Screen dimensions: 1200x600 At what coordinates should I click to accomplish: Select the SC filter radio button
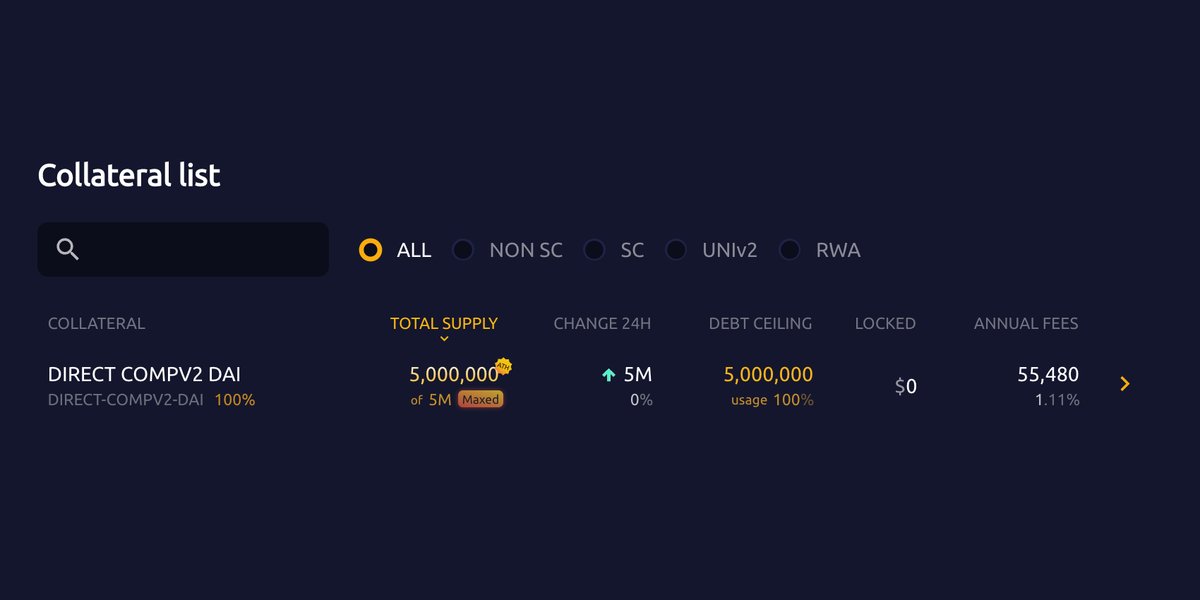click(x=594, y=250)
